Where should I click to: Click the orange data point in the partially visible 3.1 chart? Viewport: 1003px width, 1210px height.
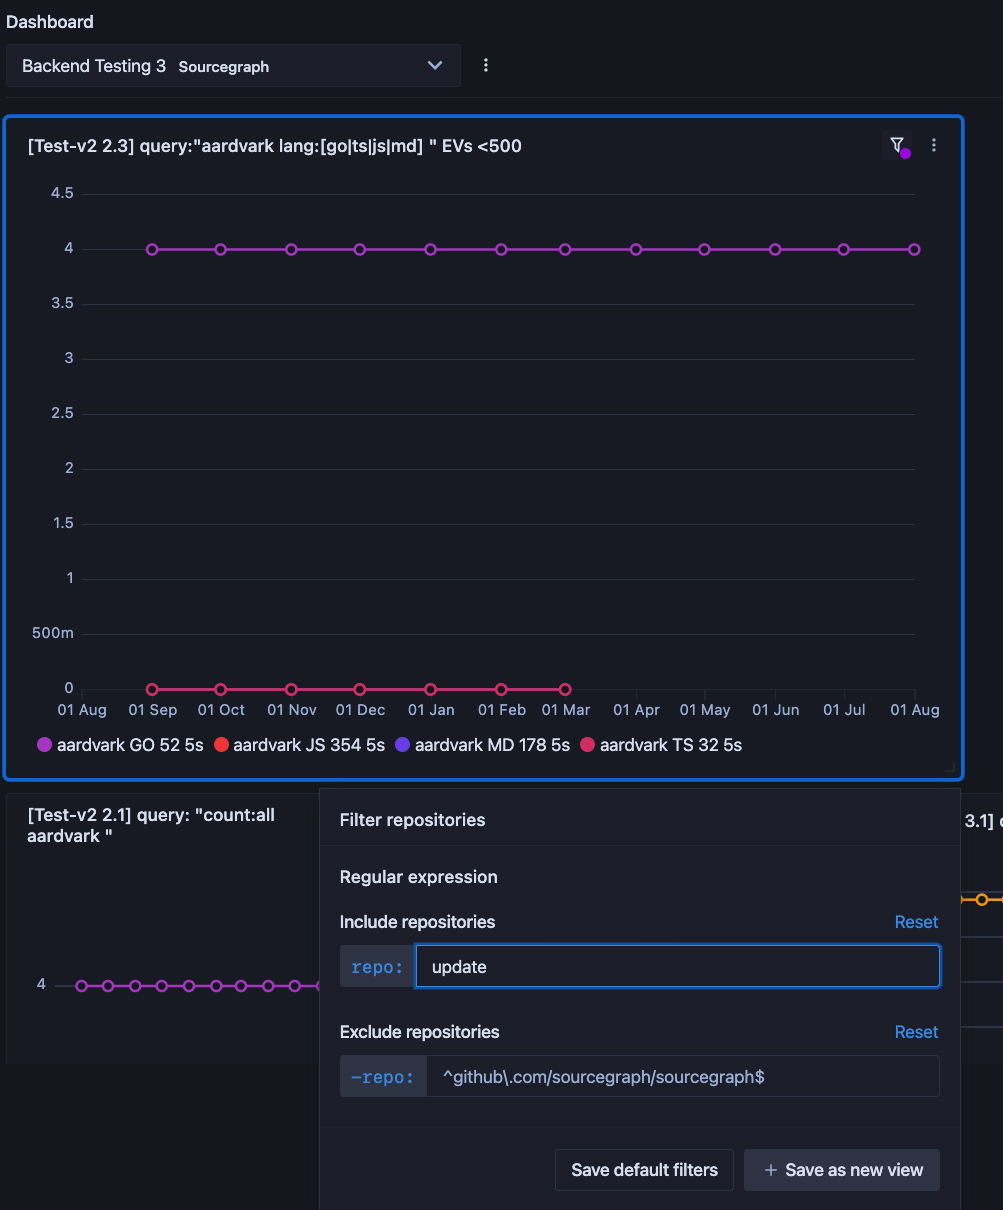982,900
